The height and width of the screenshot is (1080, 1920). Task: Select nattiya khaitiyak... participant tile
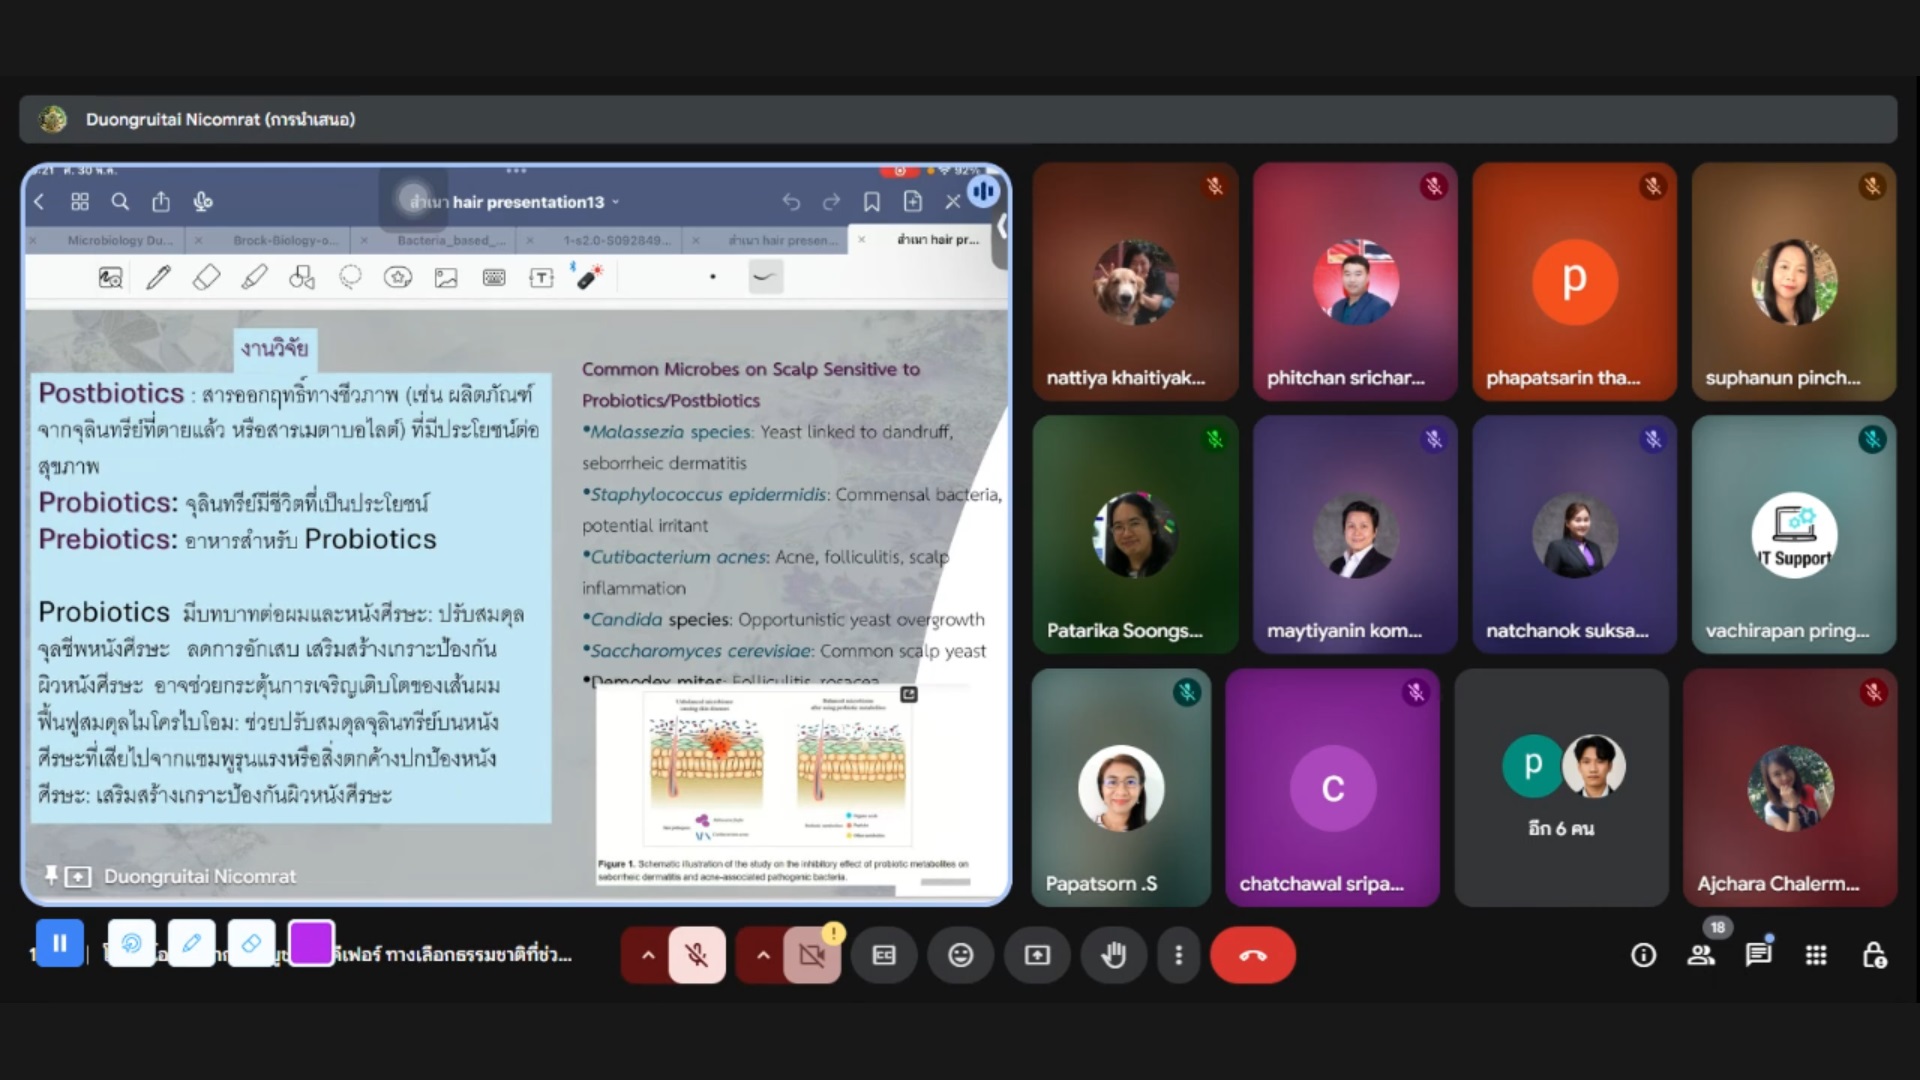(x=1136, y=282)
